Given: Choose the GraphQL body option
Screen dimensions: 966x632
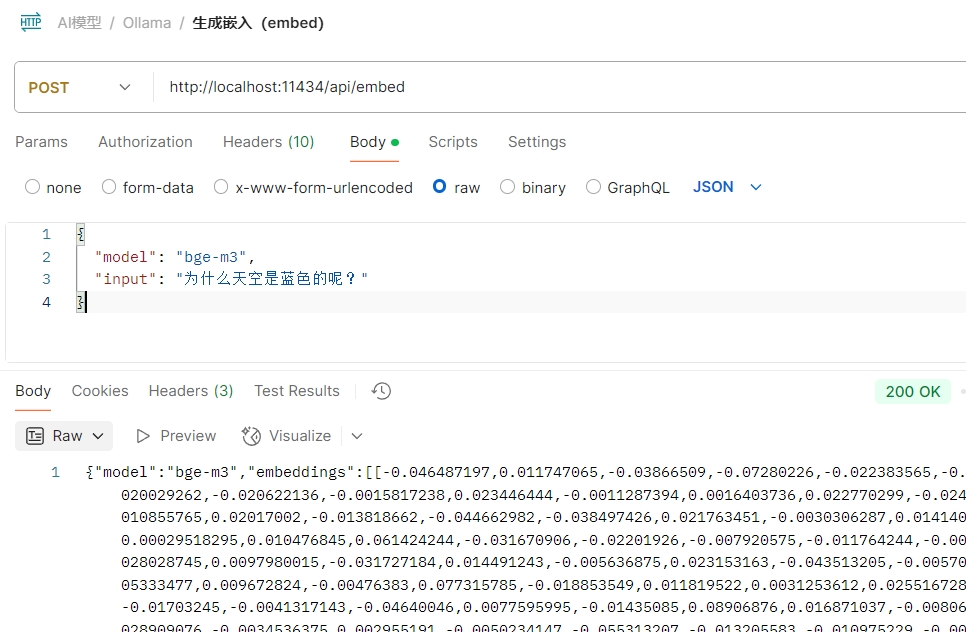Looking at the screenshot, I should click(x=593, y=187).
